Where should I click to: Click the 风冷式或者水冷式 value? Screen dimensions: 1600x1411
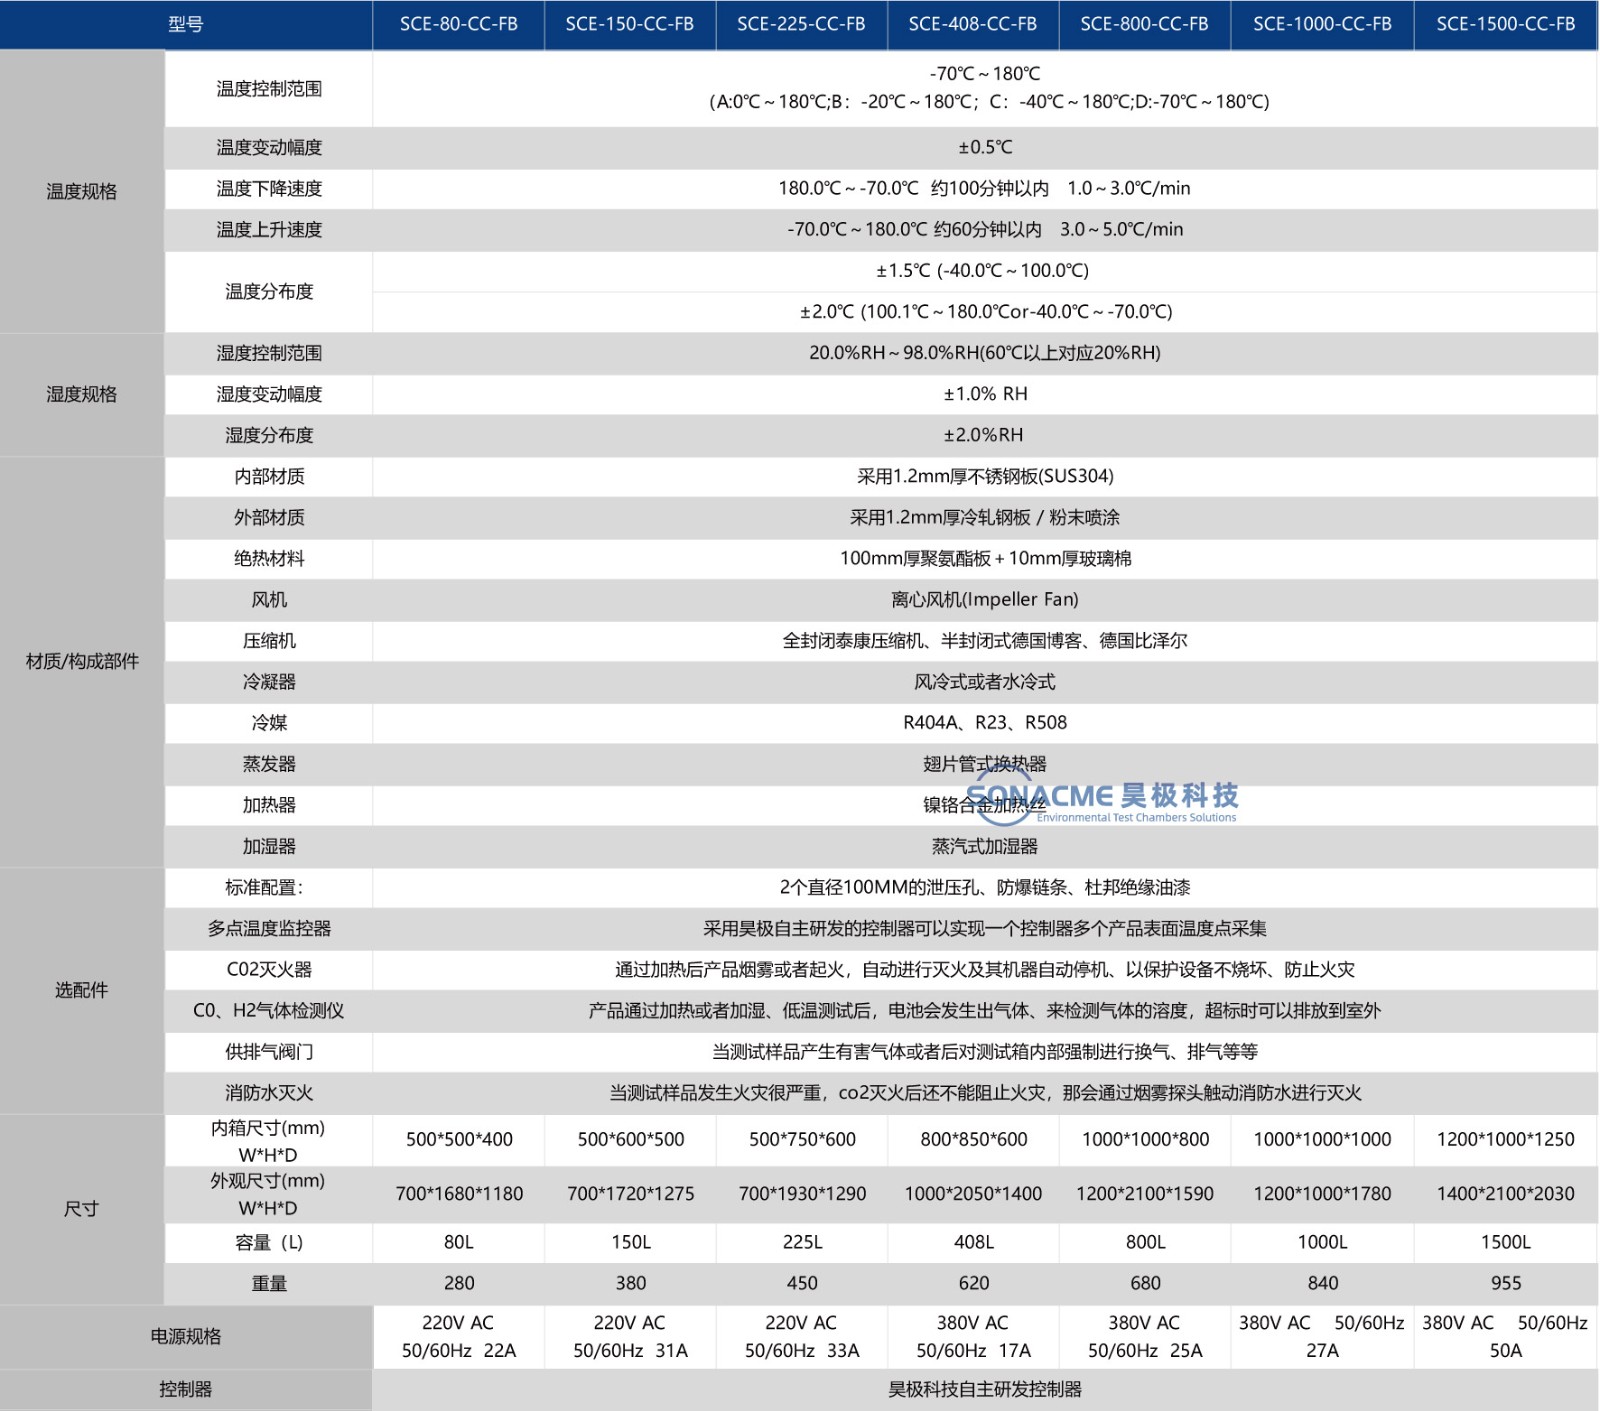[985, 681]
